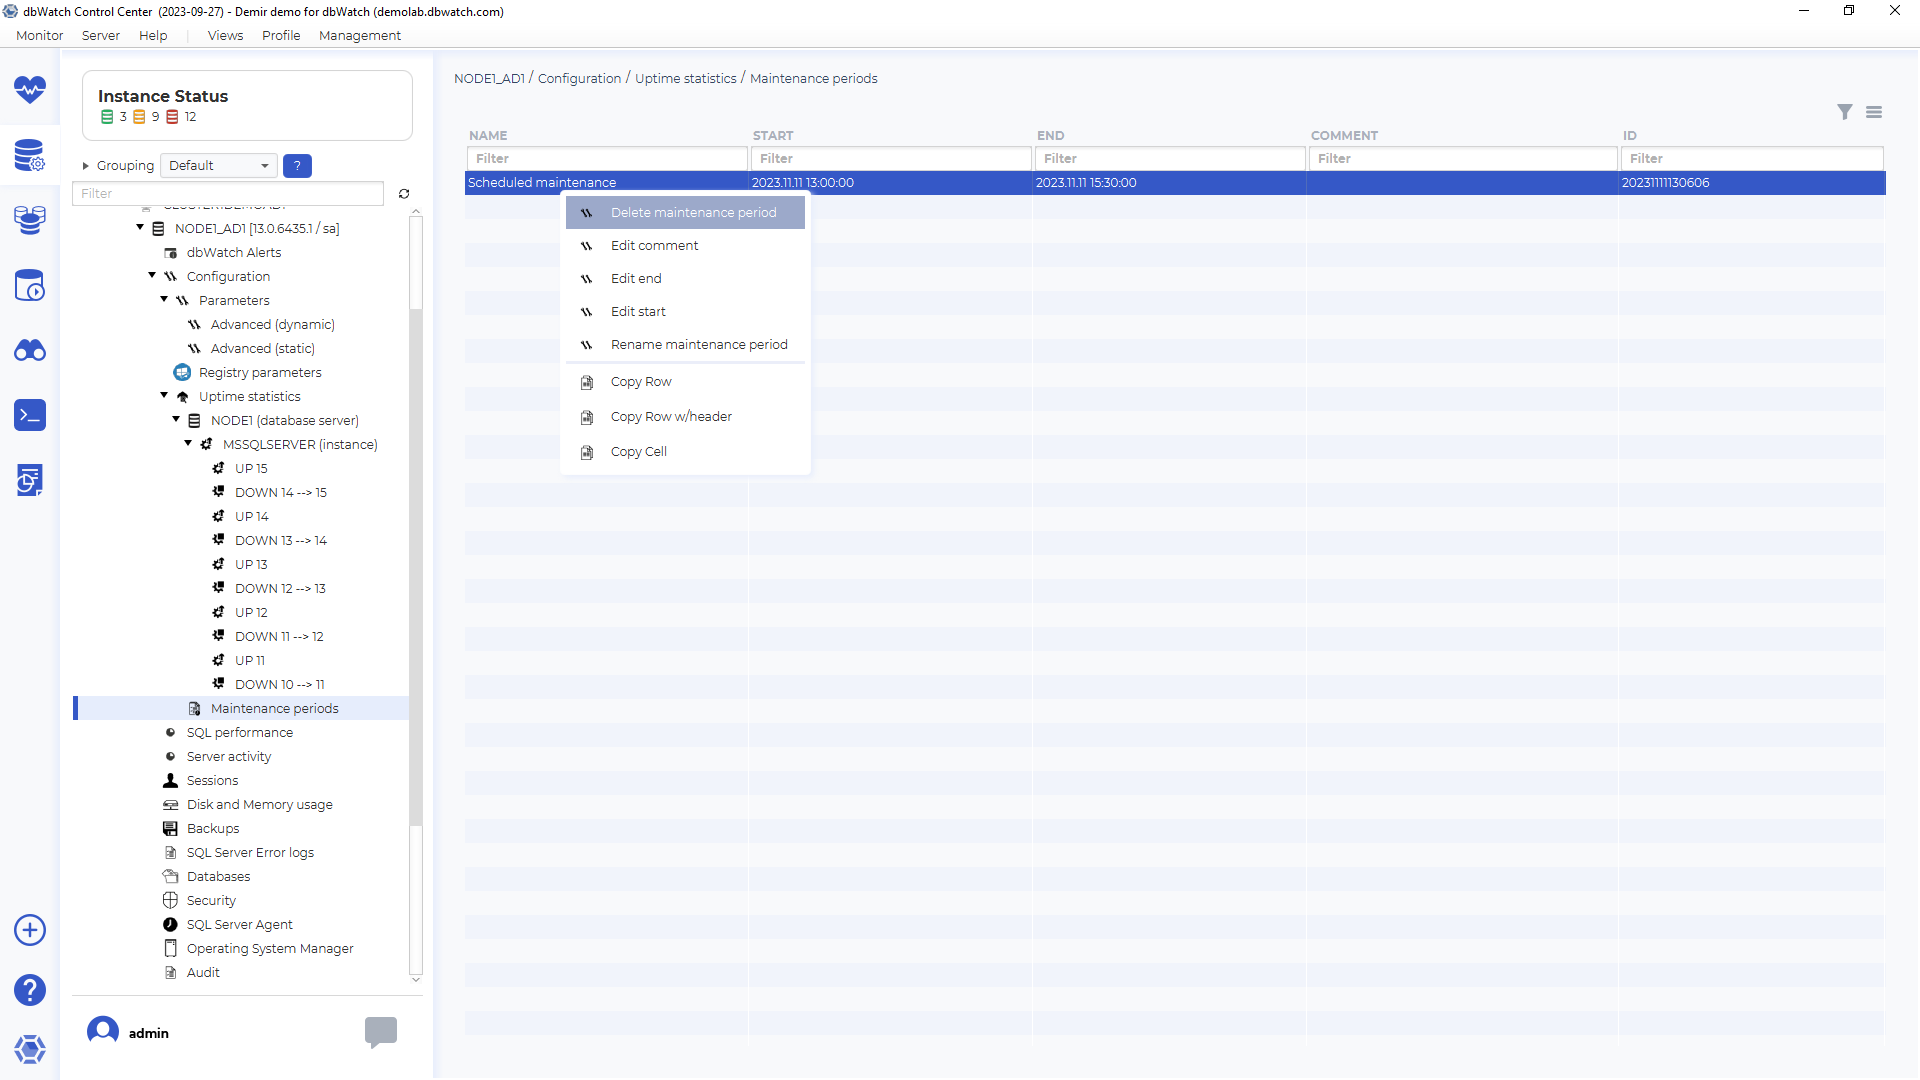
Task: Click the START column header
Action: (x=773, y=136)
